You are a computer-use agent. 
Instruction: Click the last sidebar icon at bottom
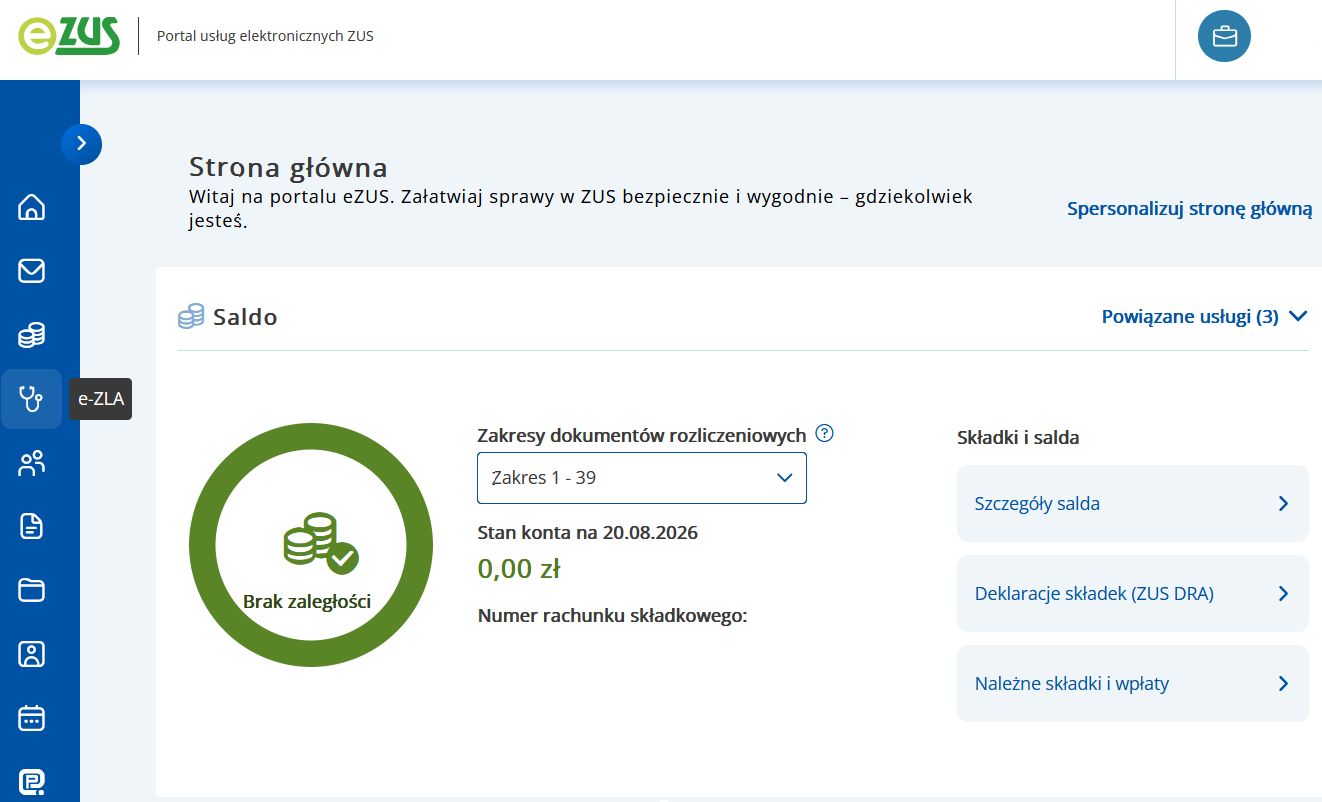pyautogui.click(x=31, y=782)
